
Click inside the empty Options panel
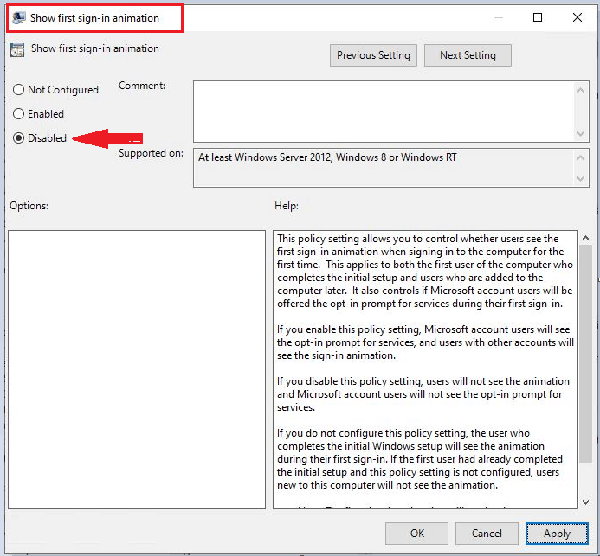[x=135, y=370]
